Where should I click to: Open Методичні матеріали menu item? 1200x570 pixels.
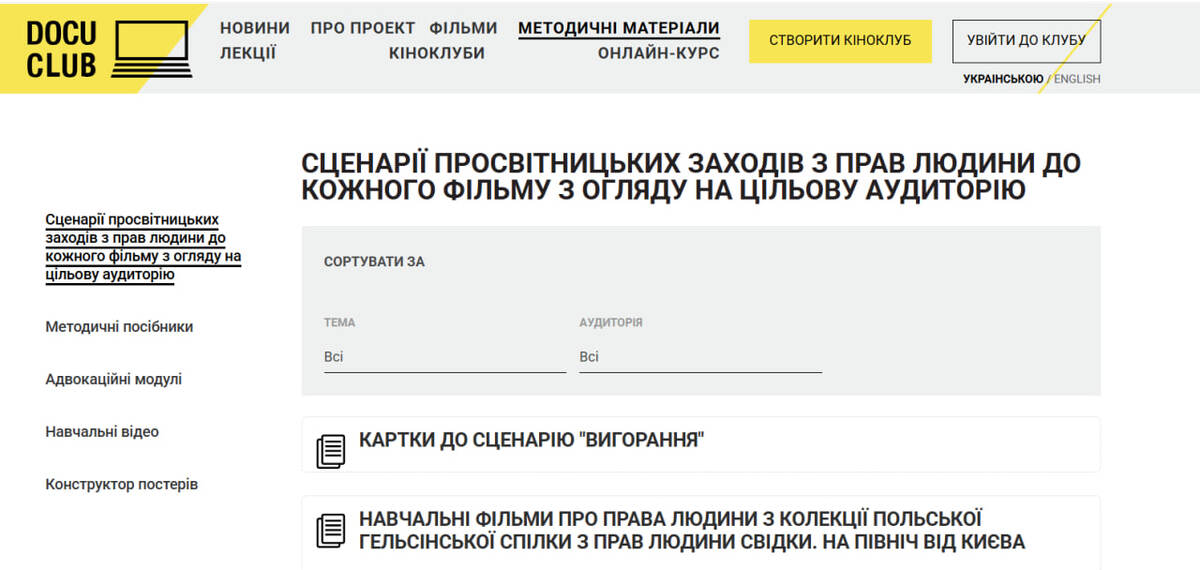pos(619,28)
